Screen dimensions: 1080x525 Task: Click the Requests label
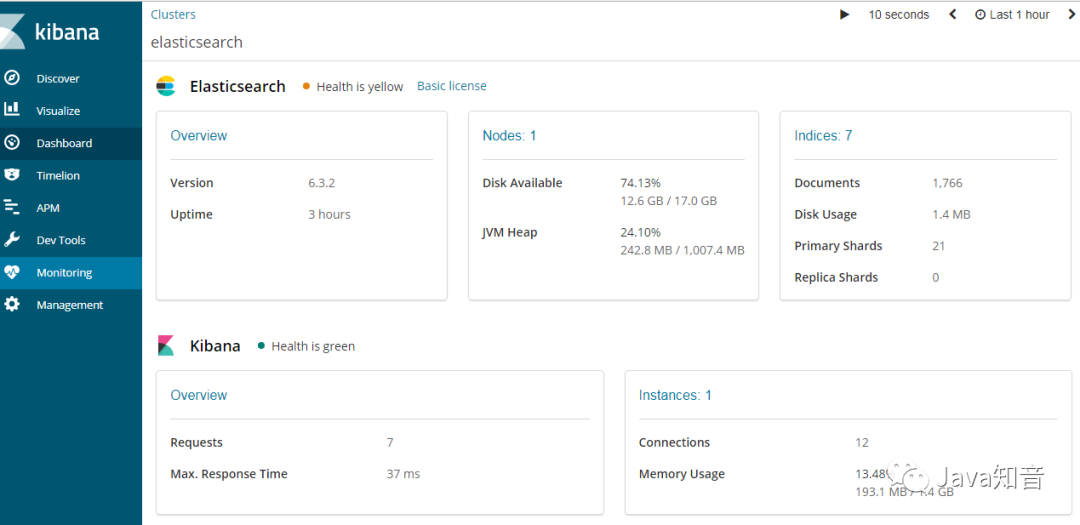[x=196, y=443]
